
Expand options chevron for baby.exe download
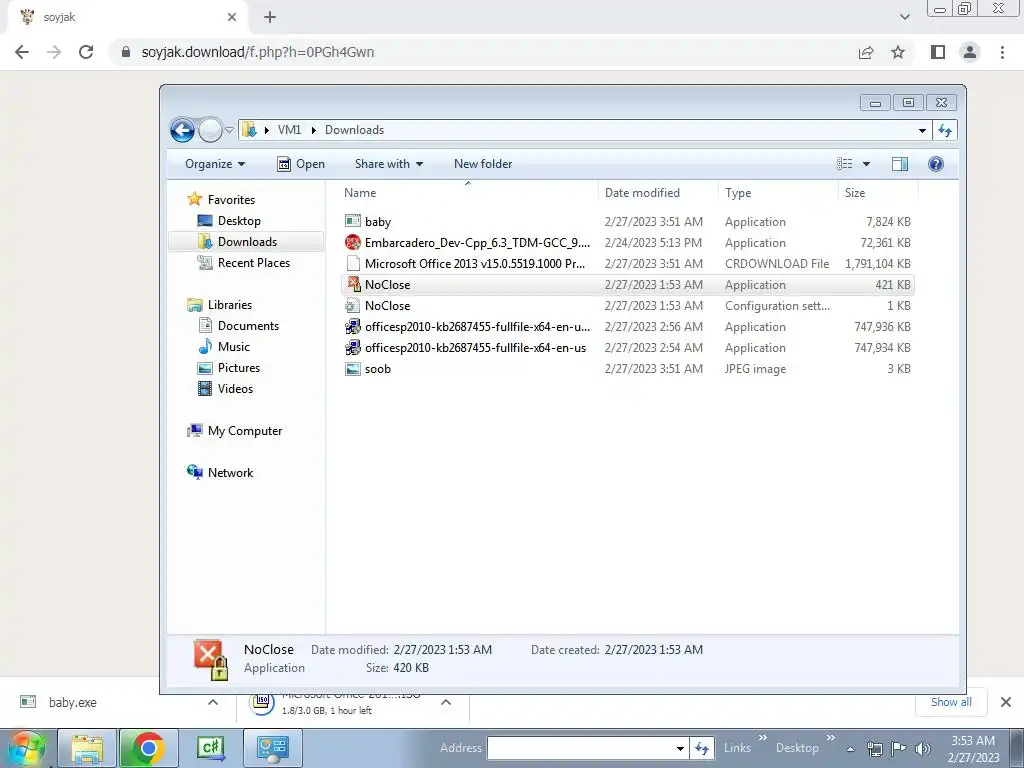pyautogui.click(x=212, y=703)
